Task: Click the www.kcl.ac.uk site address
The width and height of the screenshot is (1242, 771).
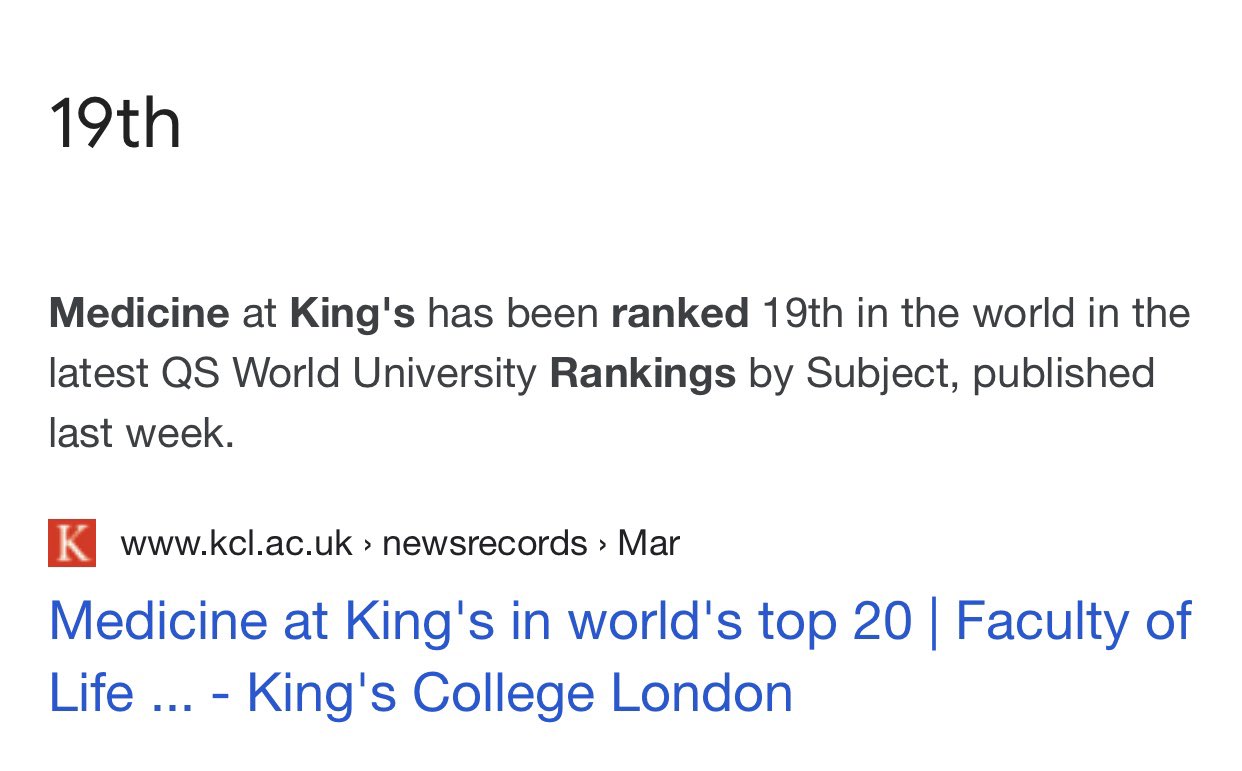Action: tap(236, 543)
